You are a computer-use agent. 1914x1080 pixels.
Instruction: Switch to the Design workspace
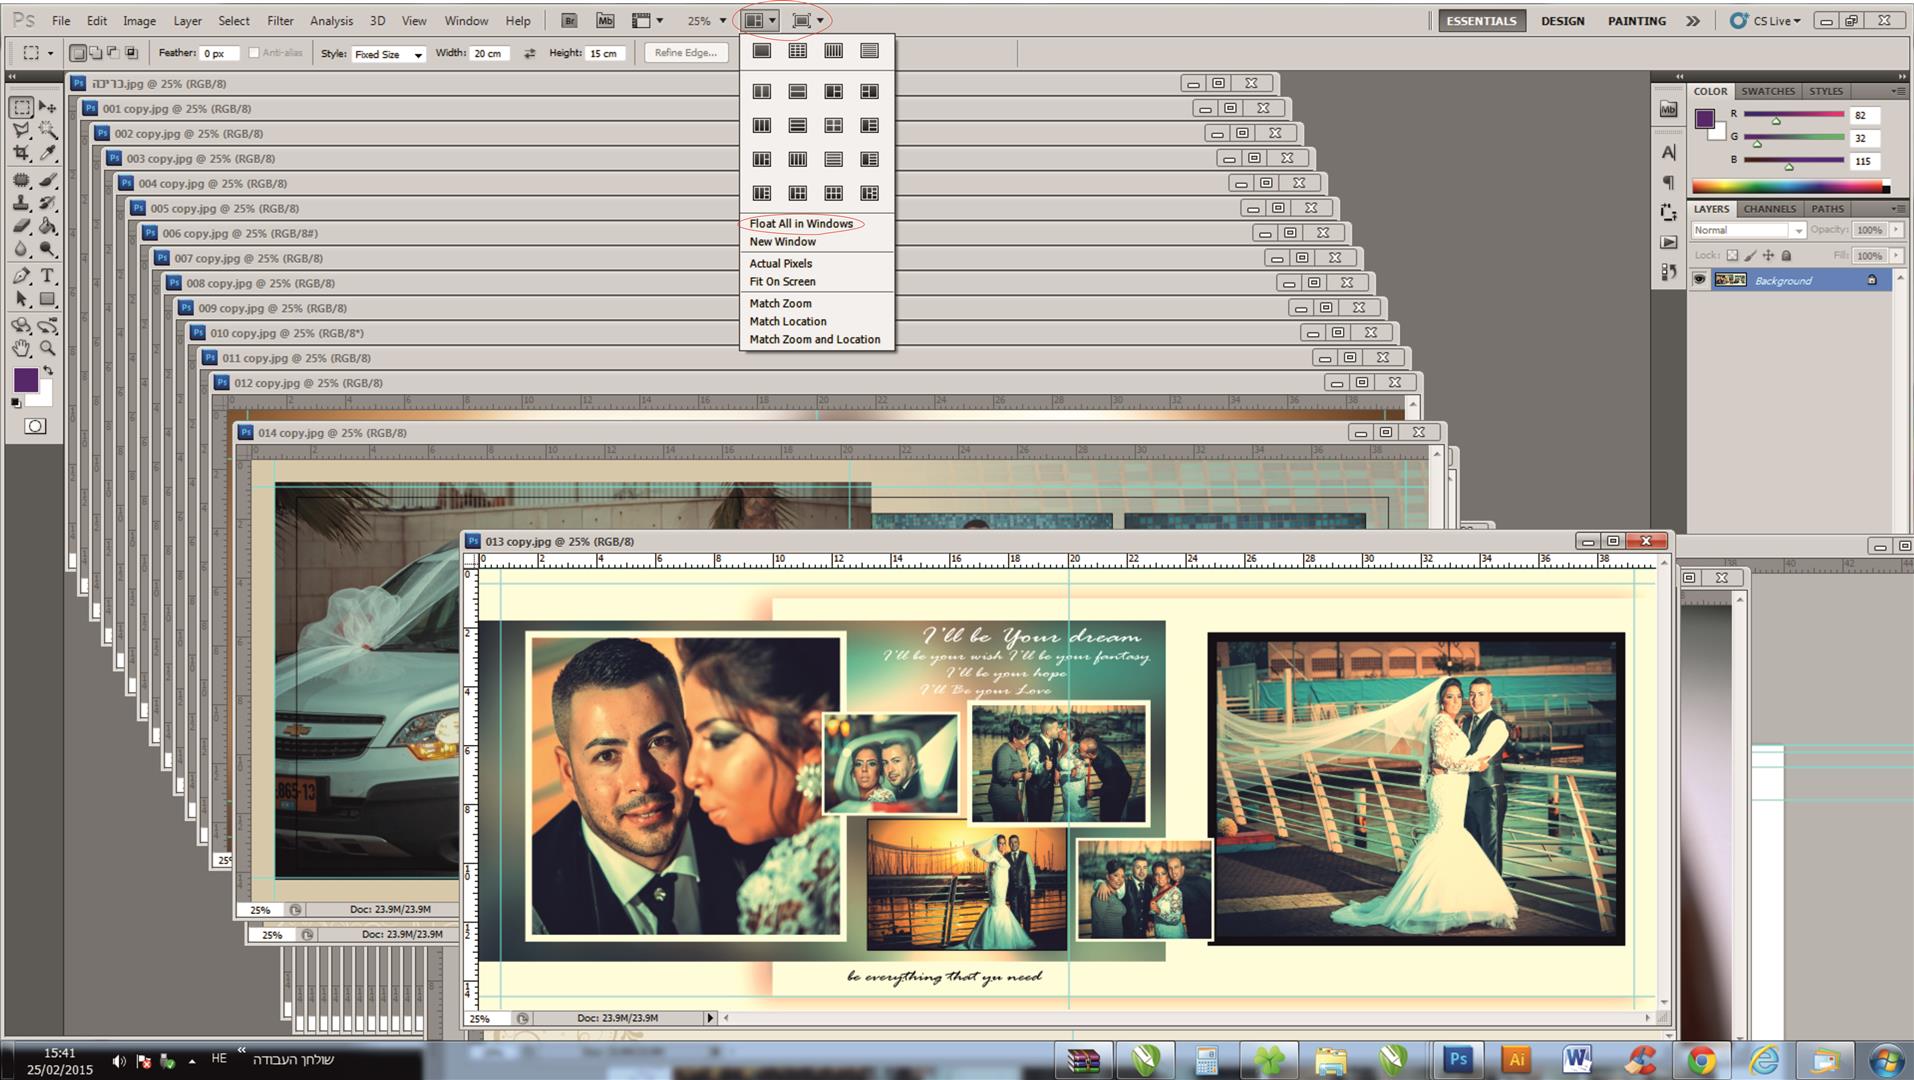1562,21
